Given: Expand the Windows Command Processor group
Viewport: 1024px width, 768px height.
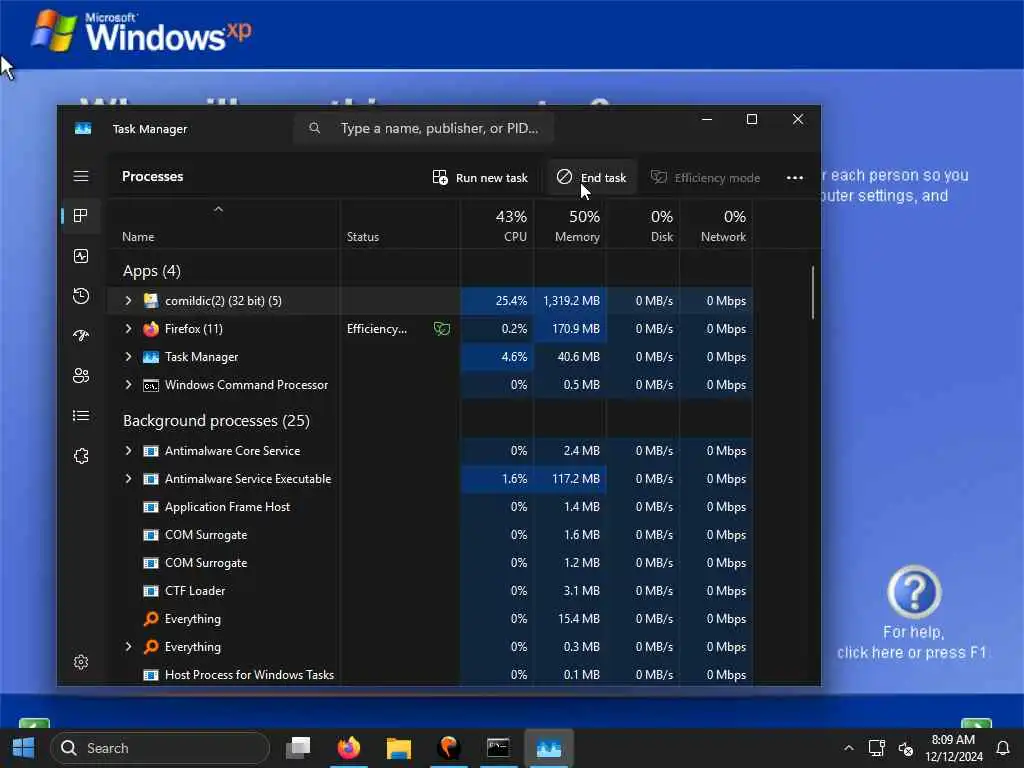Looking at the screenshot, I should click(128, 385).
